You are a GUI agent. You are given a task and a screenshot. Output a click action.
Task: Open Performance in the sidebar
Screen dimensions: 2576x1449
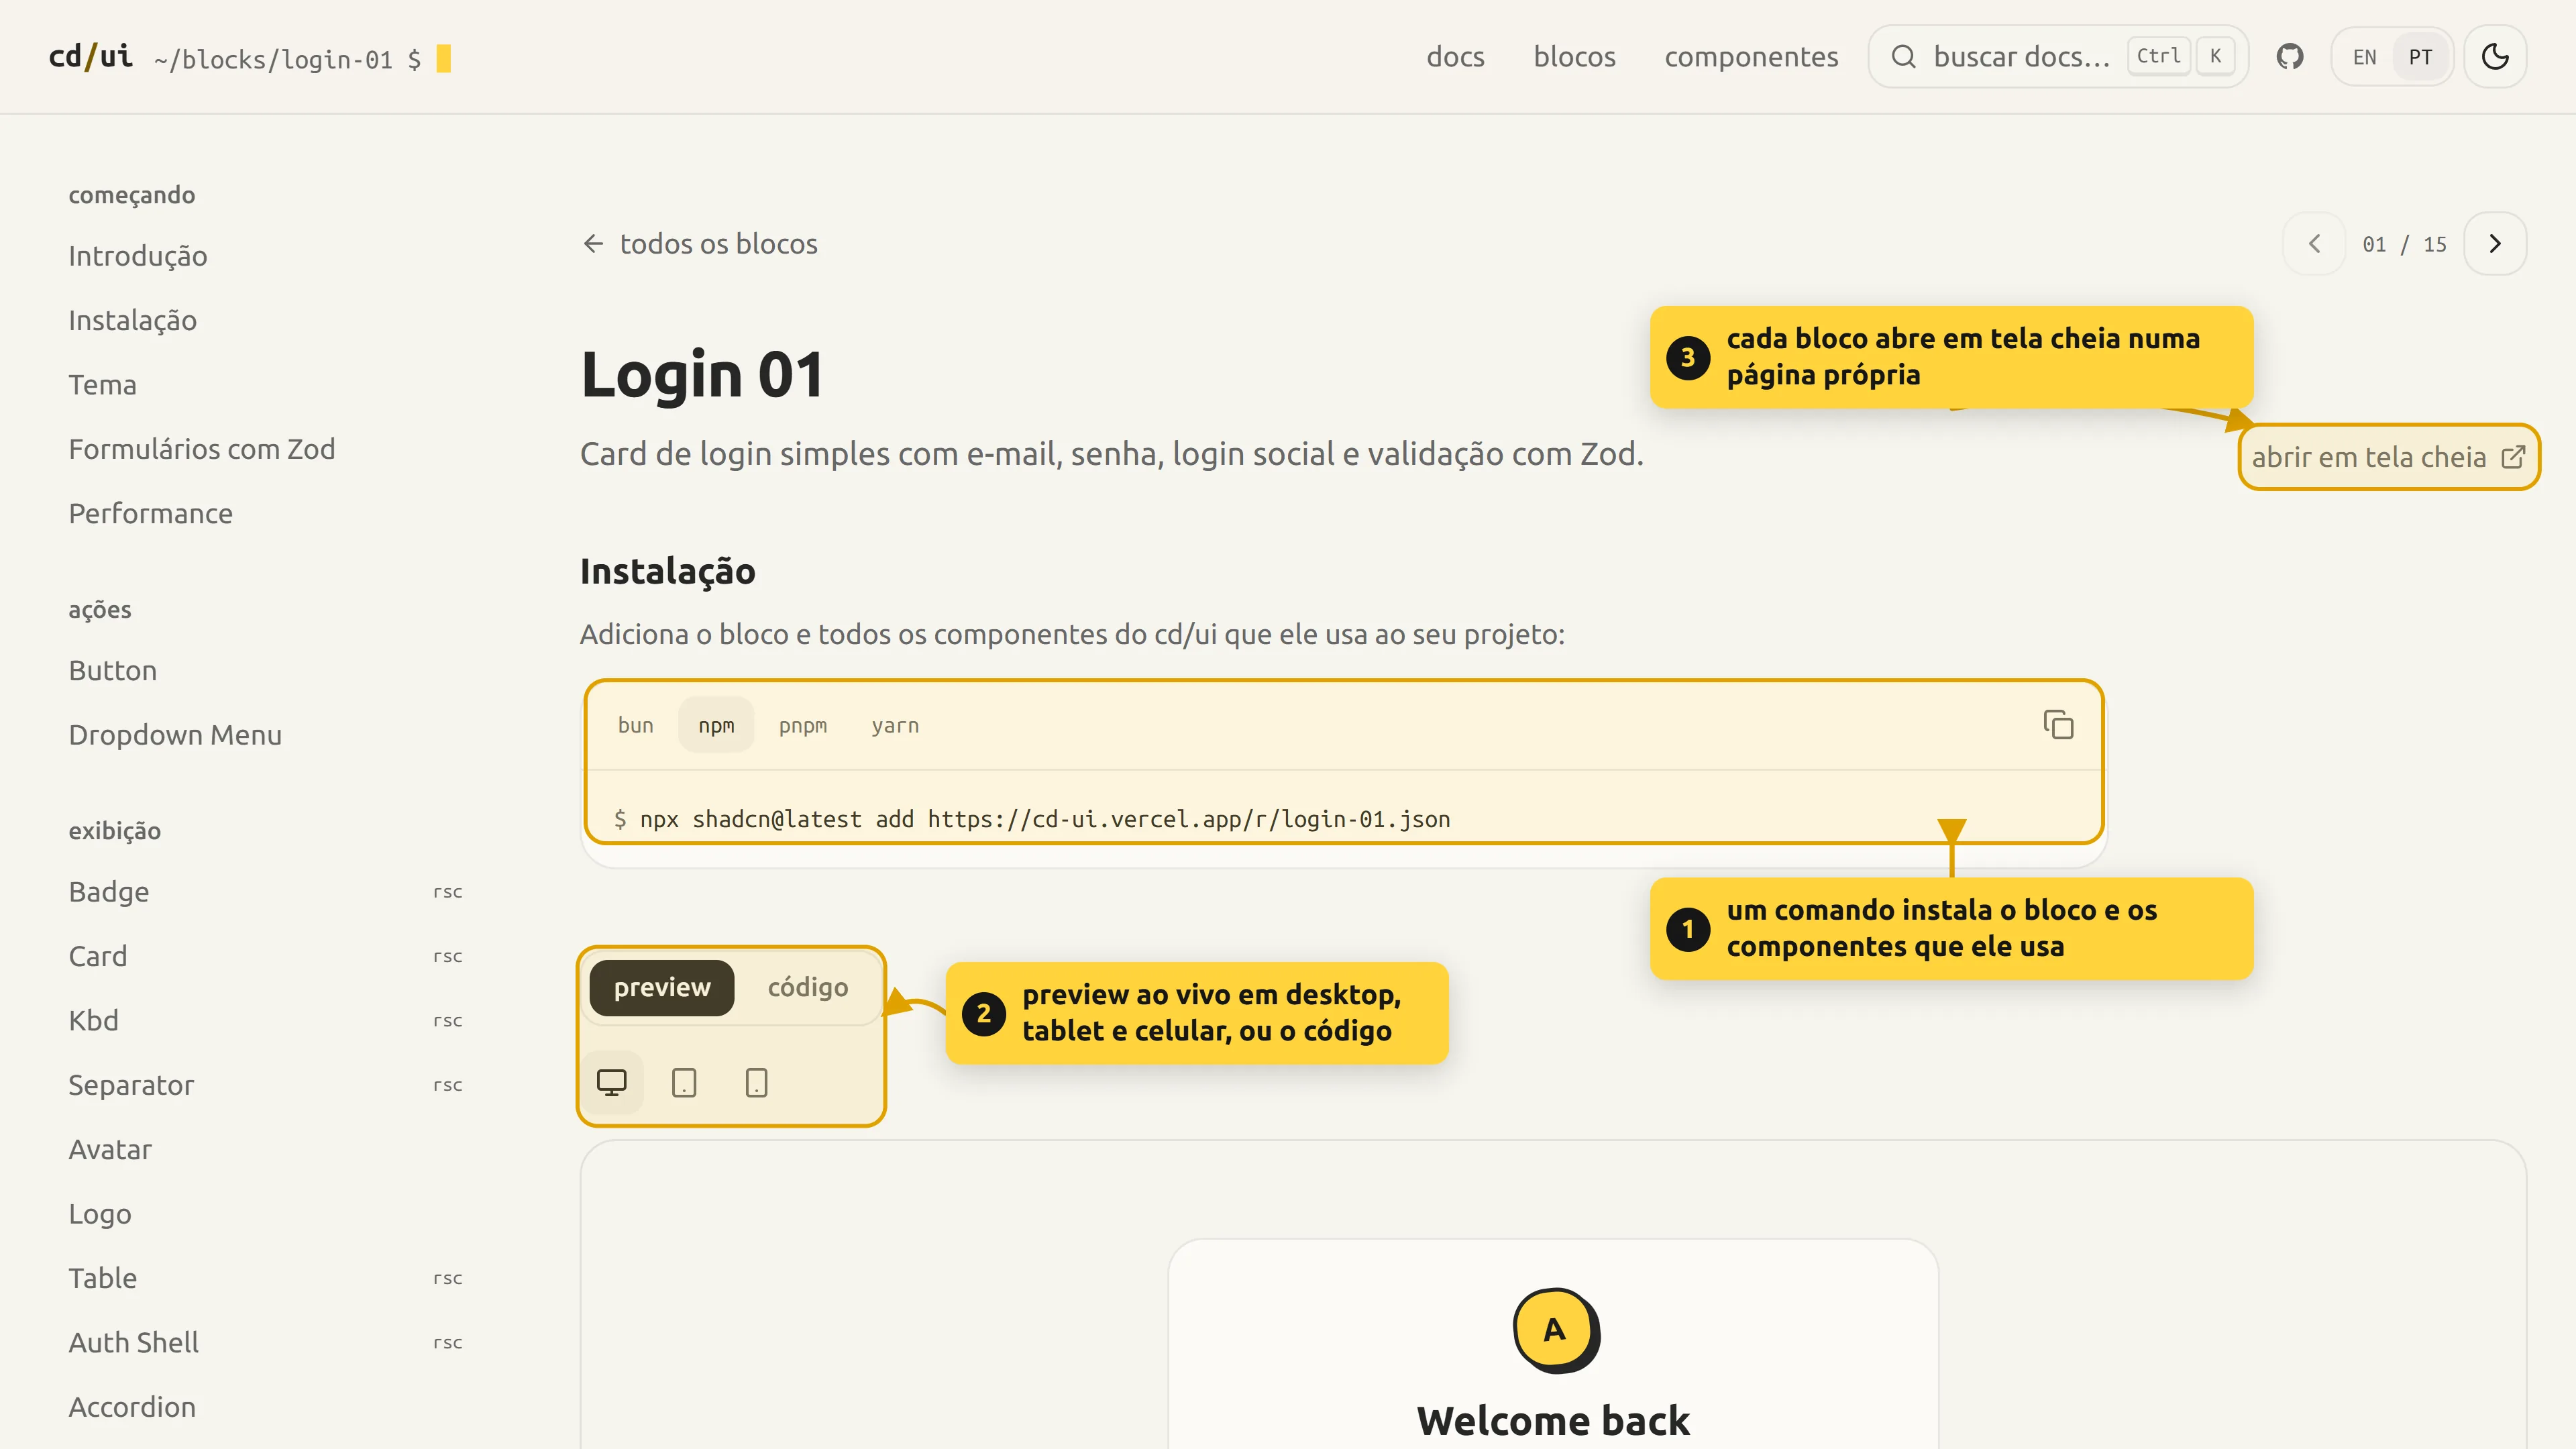[150, 514]
